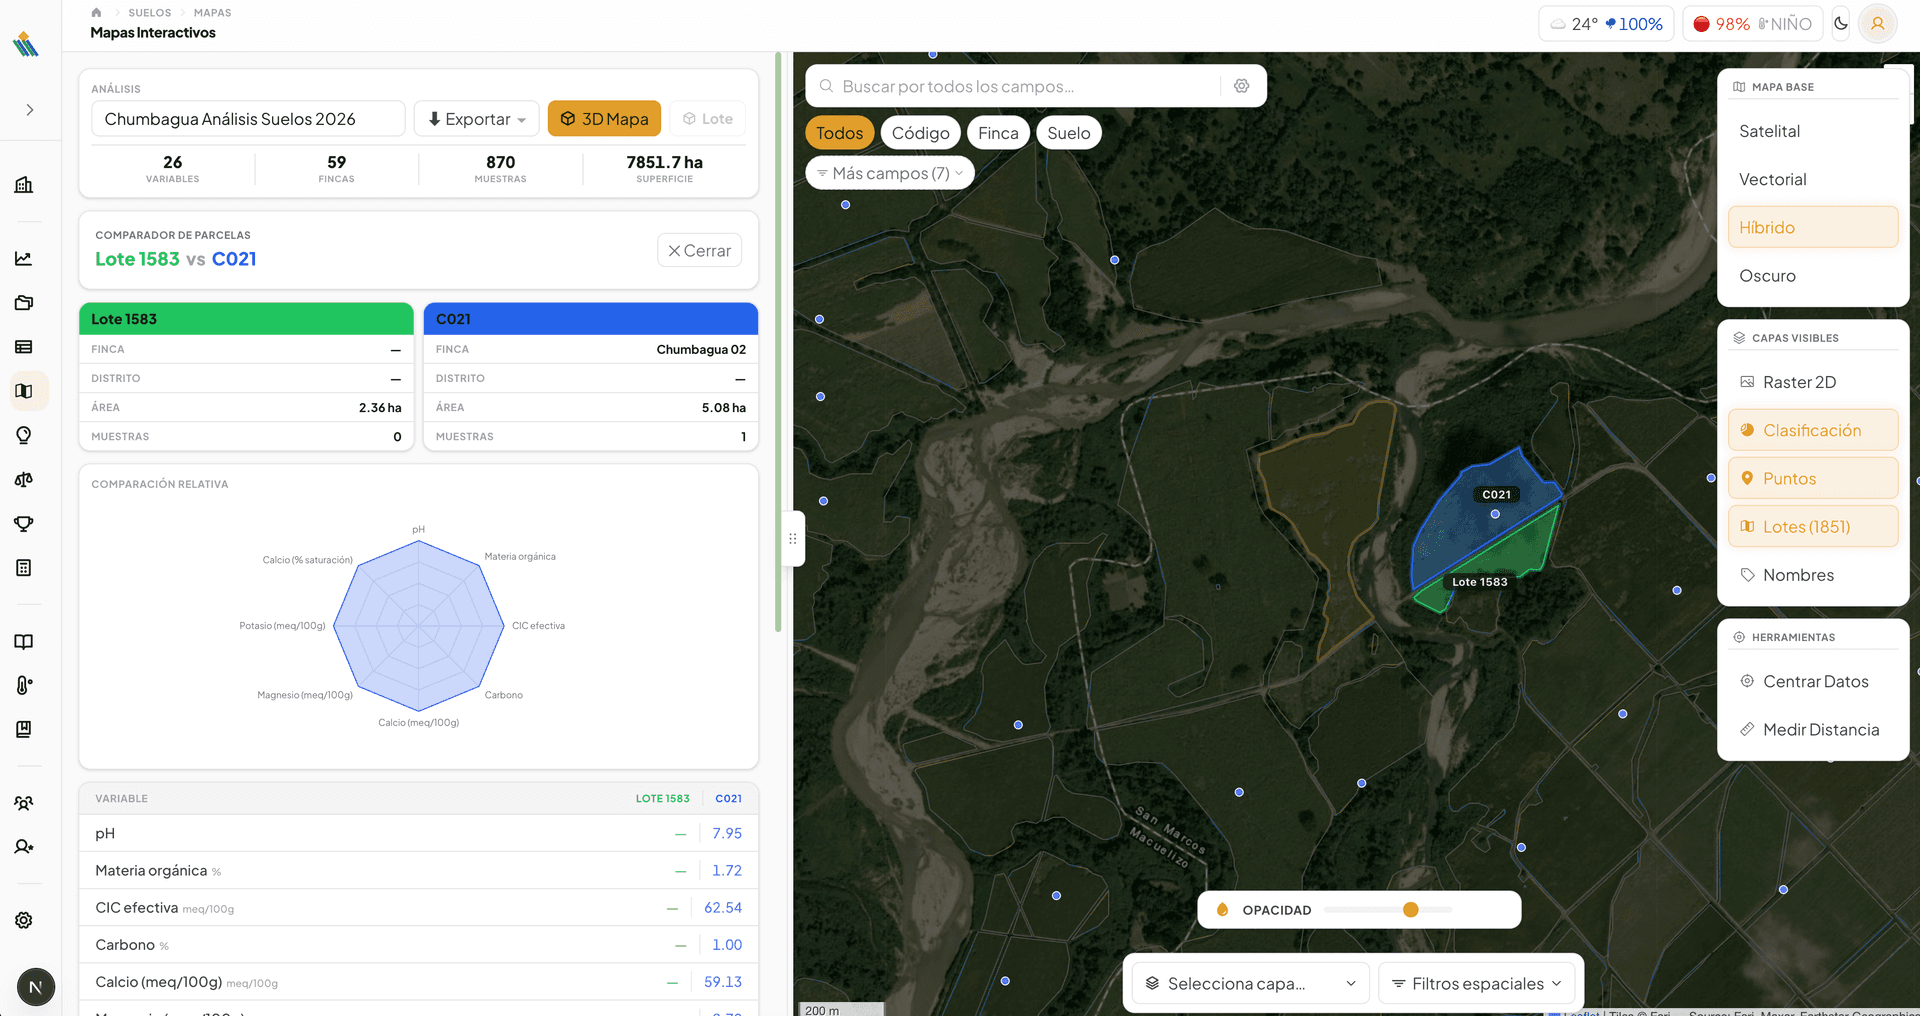Click the pH row in the variable table
Image resolution: width=1920 pixels, height=1016 pixels.
(x=419, y=834)
